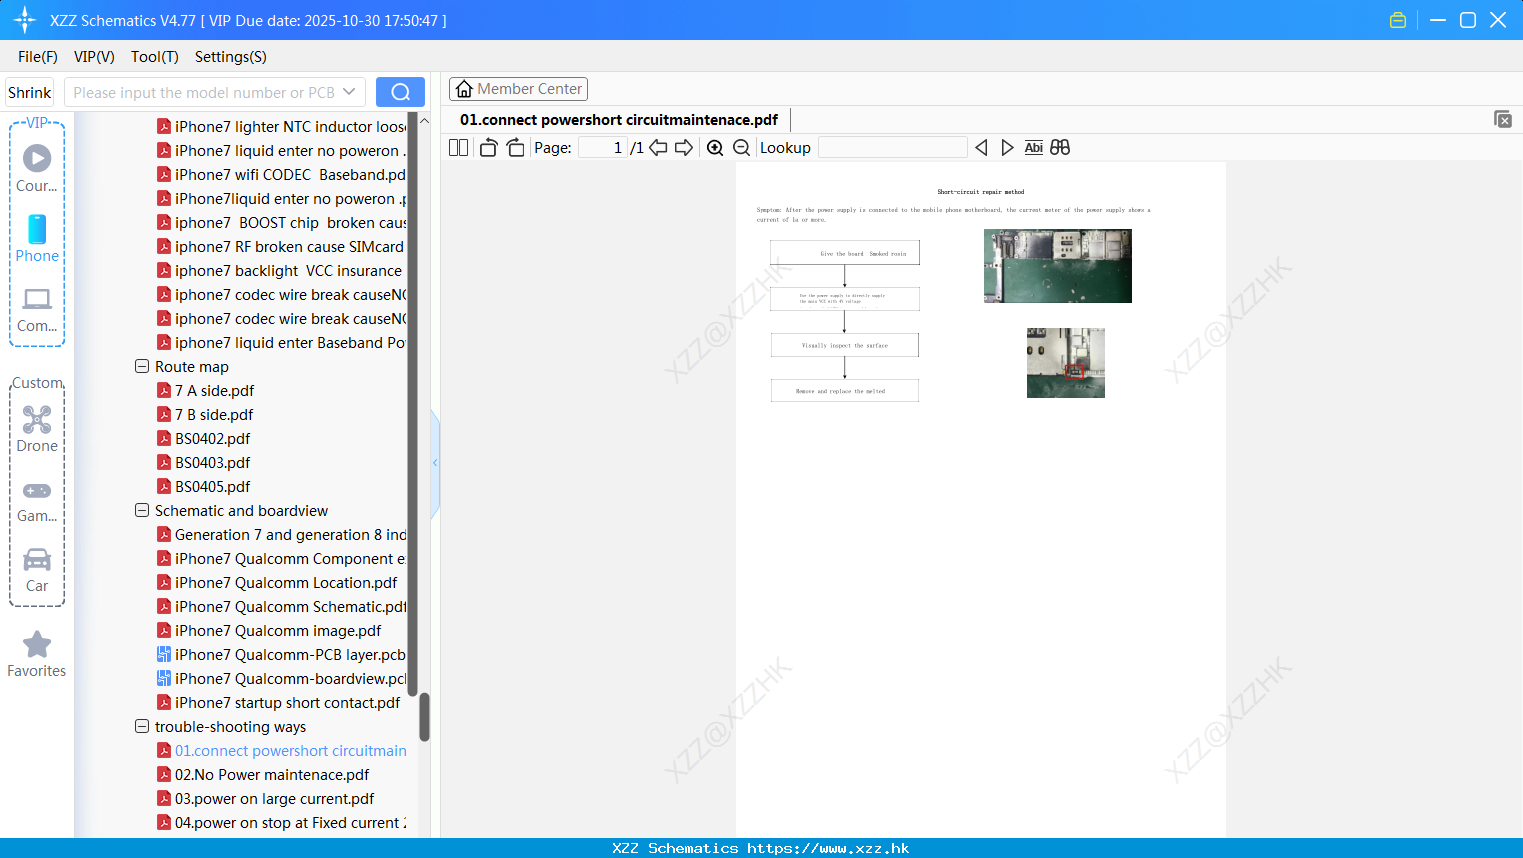
Task: Toggle the two-page view icon
Action: click(458, 148)
